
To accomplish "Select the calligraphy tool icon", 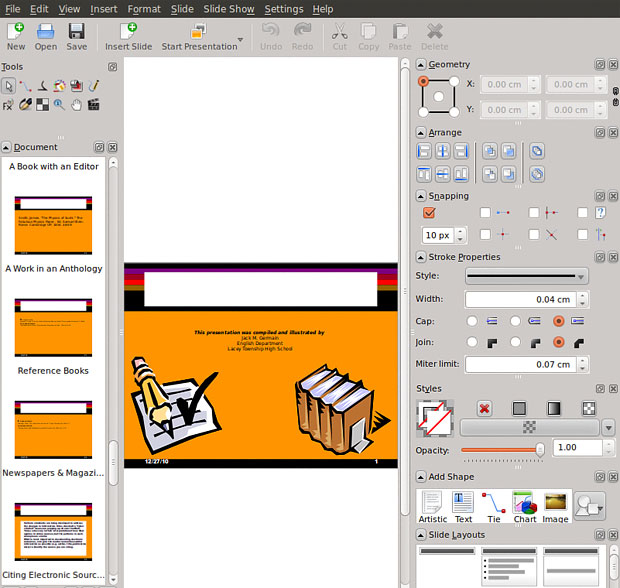I will pyautogui.click(x=43, y=86).
